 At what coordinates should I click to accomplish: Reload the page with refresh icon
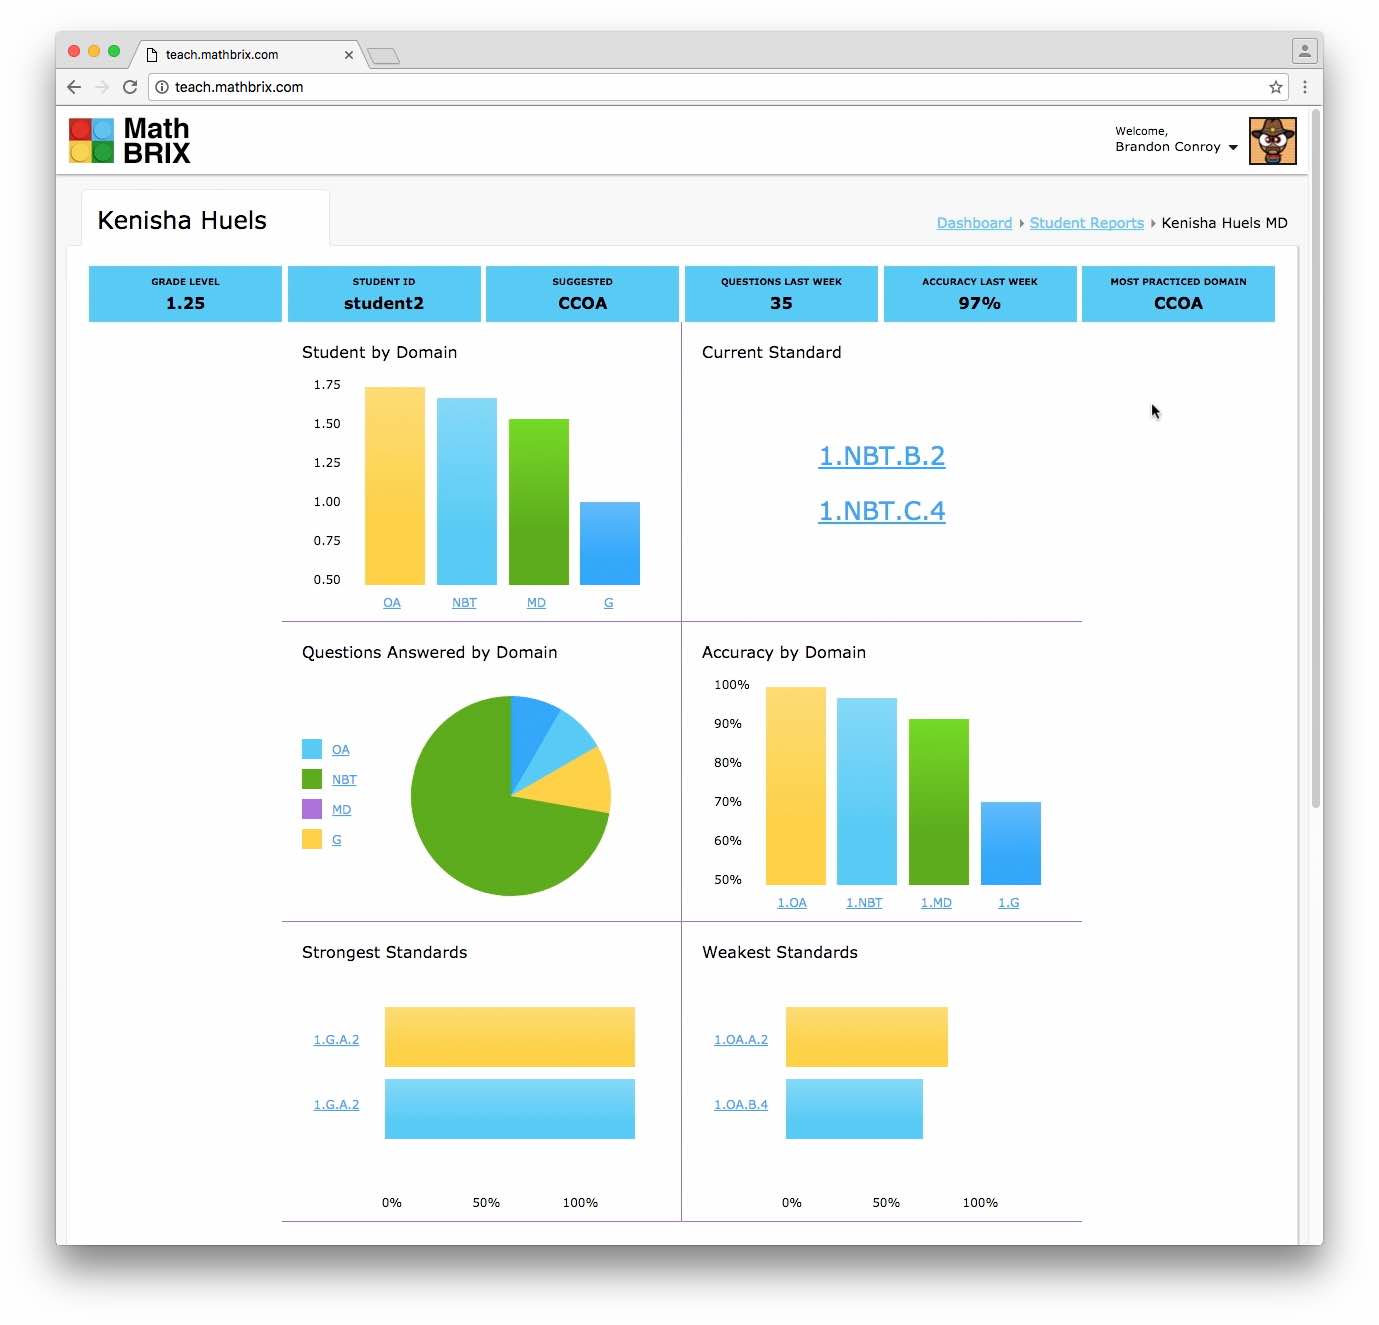point(130,87)
